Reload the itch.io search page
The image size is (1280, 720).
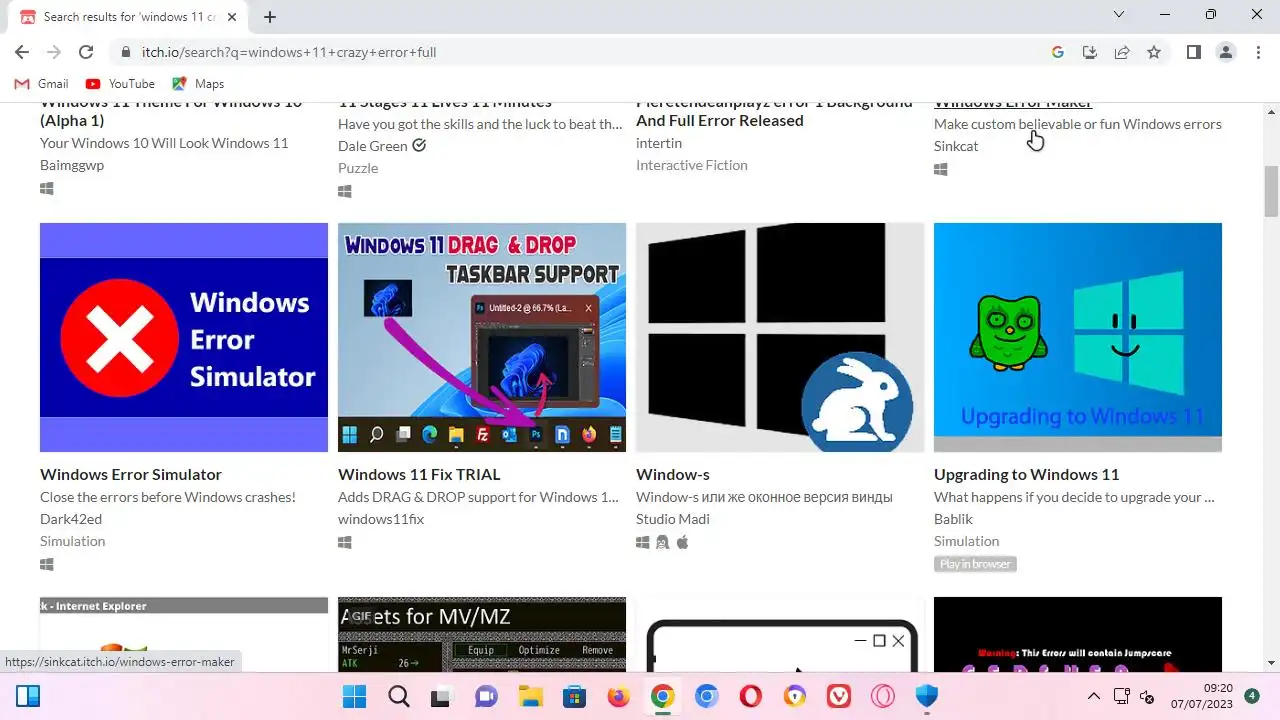[86, 52]
